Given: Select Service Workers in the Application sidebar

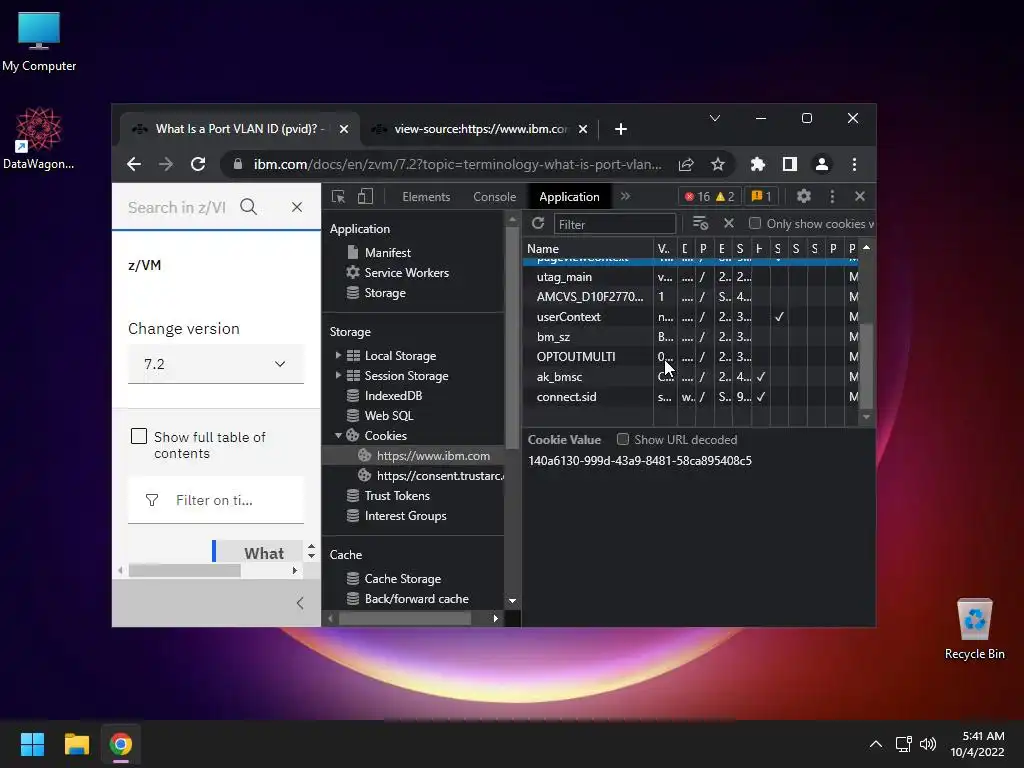Looking at the screenshot, I should tap(406, 272).
